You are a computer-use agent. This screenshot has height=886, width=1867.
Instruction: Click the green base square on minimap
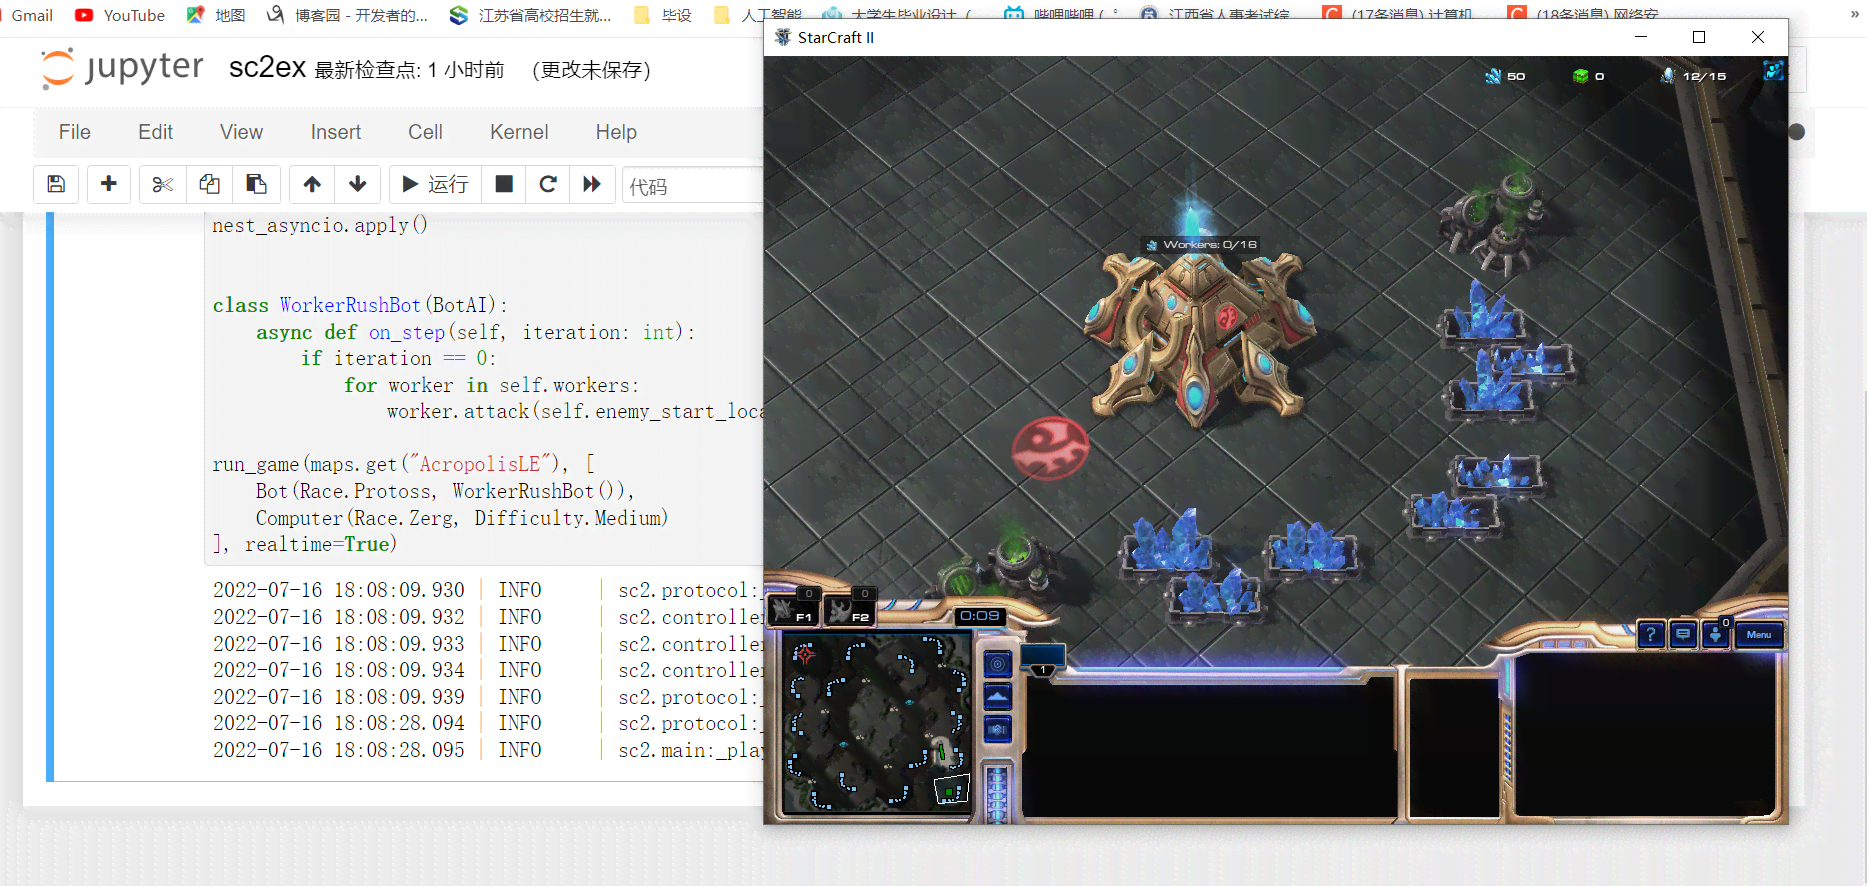click(x=949, y=792)
